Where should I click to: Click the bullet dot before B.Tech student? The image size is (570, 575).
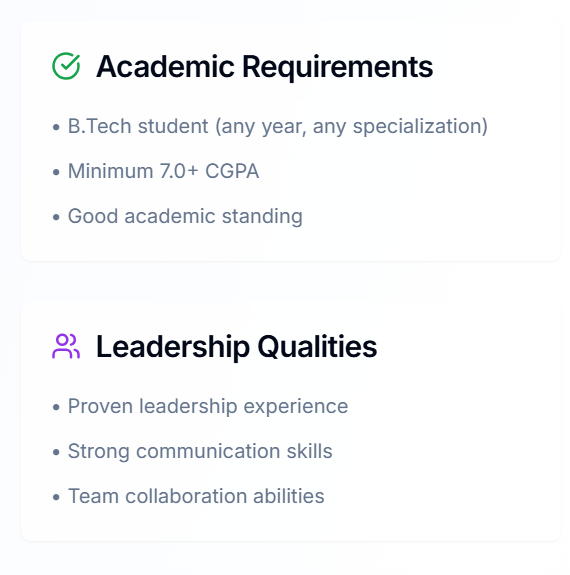pyautogui.click(x=56, y=127)
